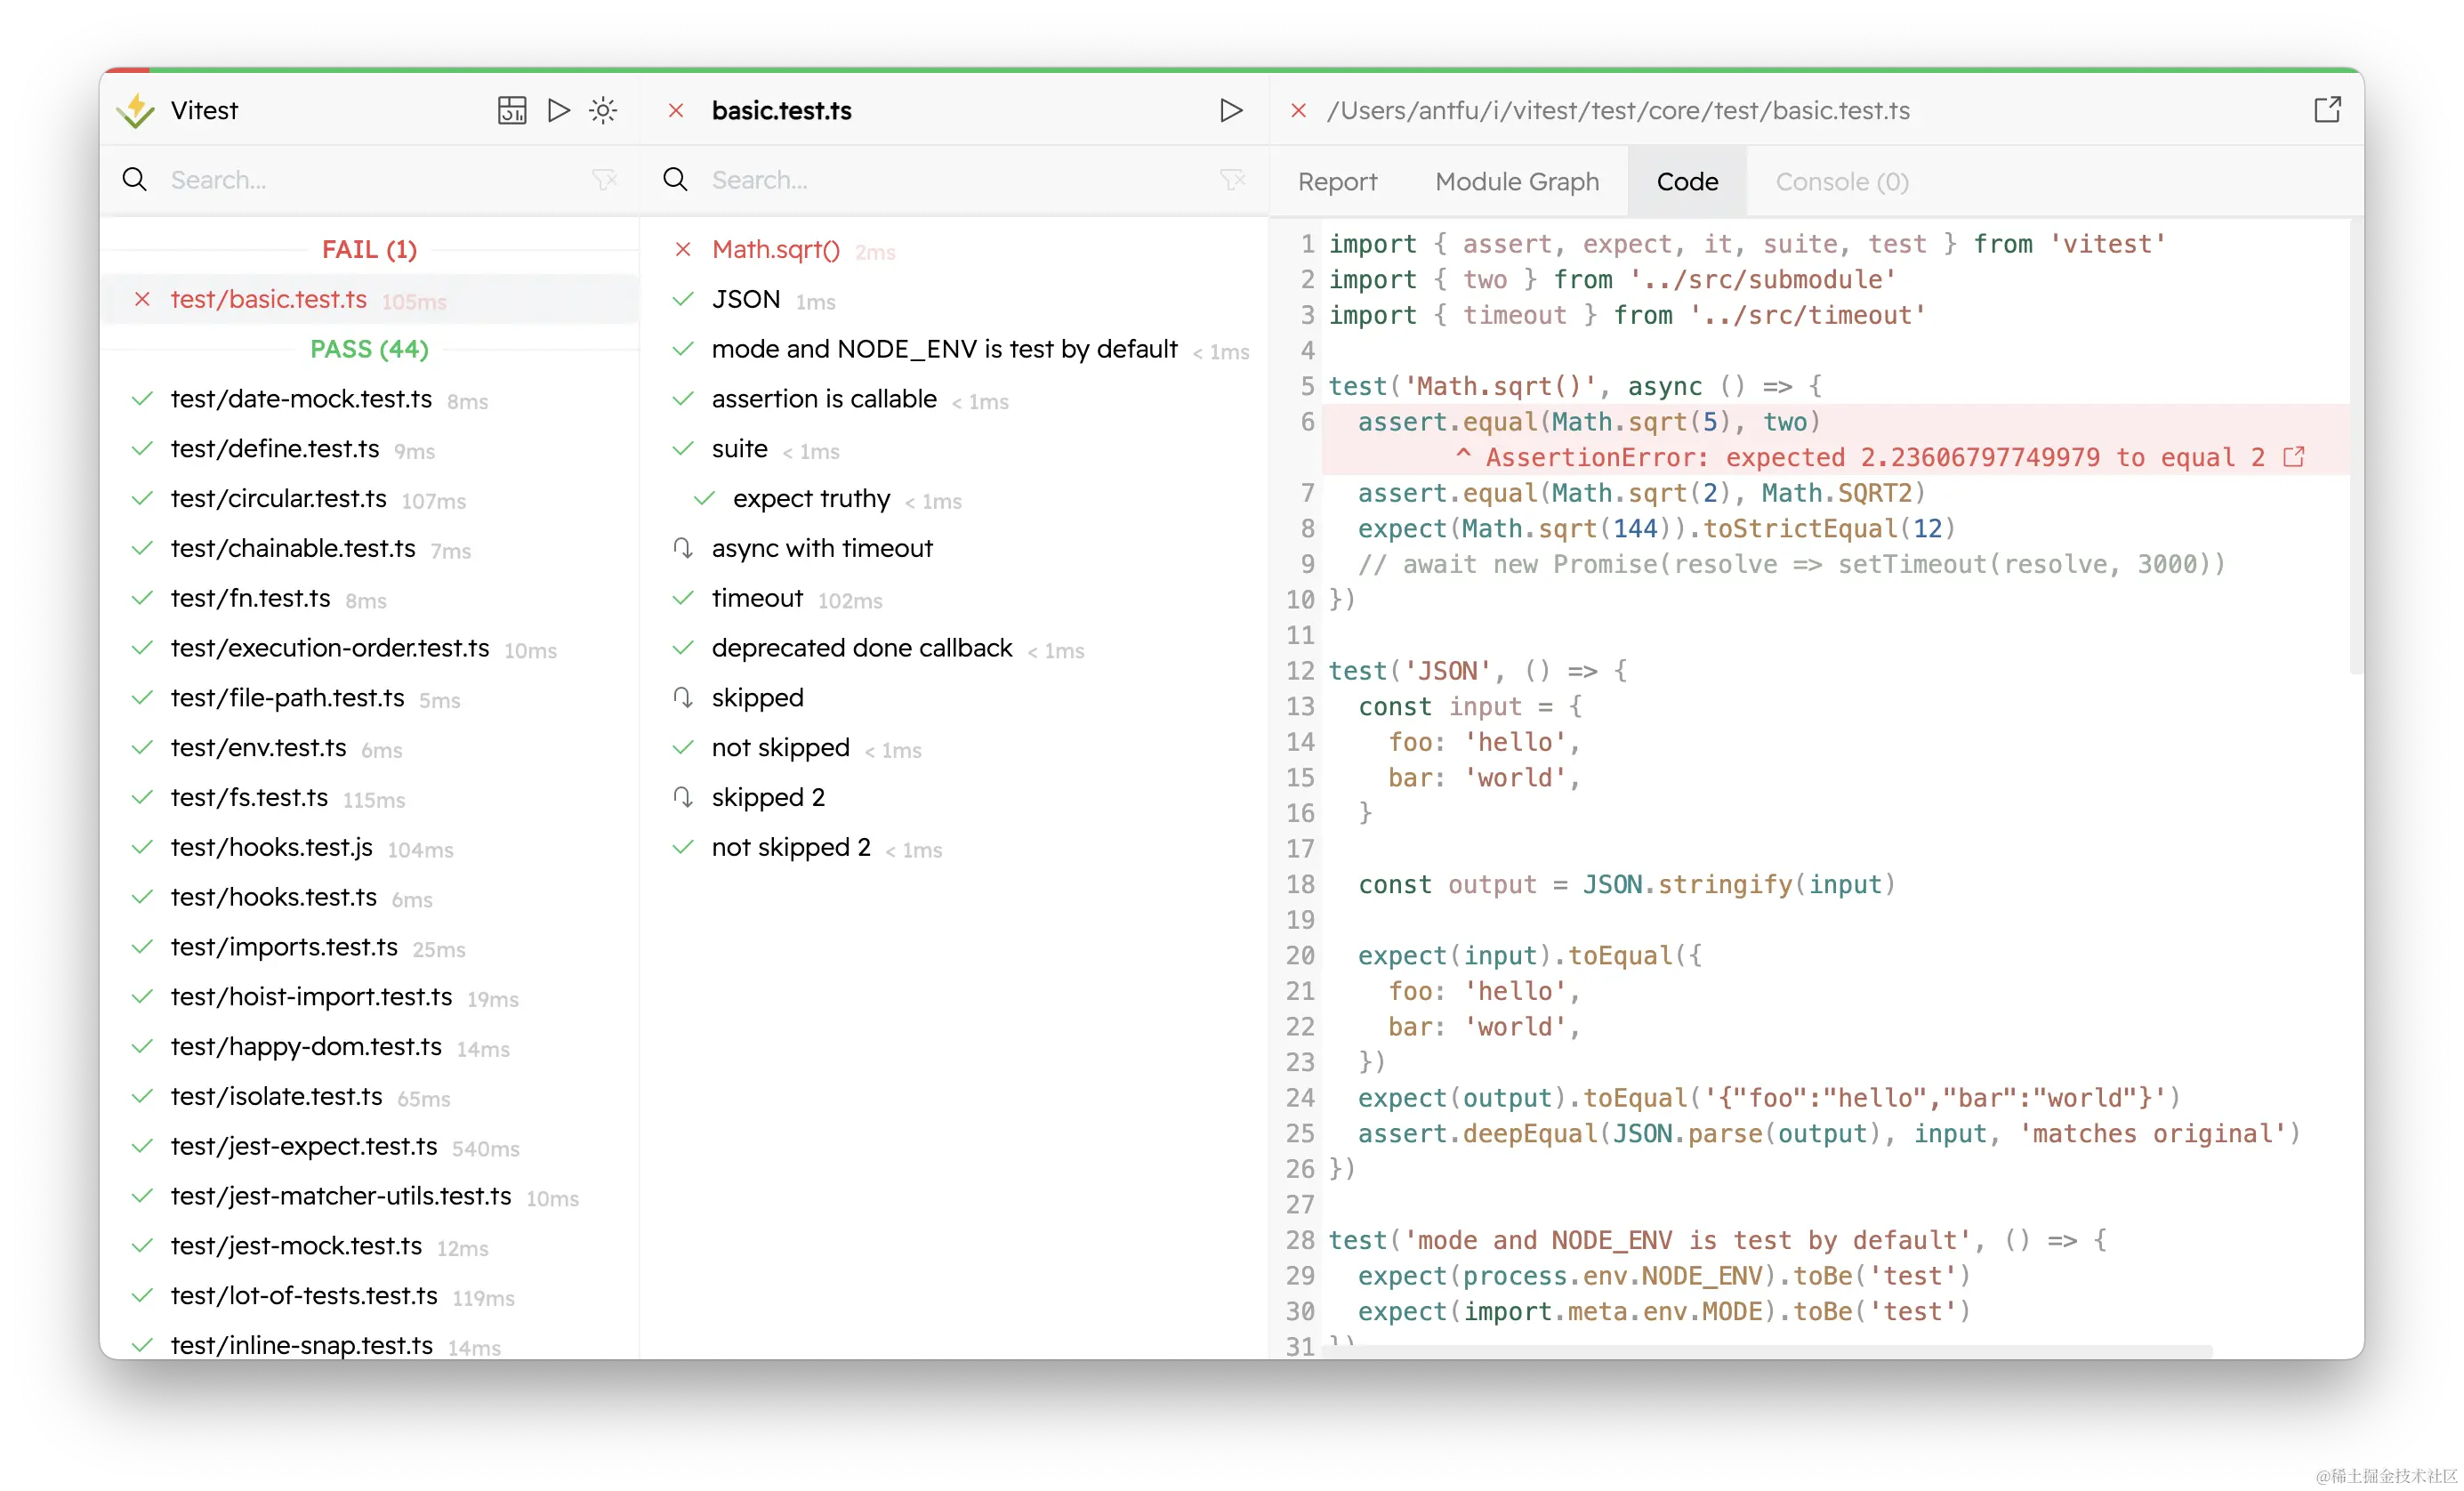Open the Vitest dashboard icon
Screen dimensions: 2464x1491
[x=512, y=110]
